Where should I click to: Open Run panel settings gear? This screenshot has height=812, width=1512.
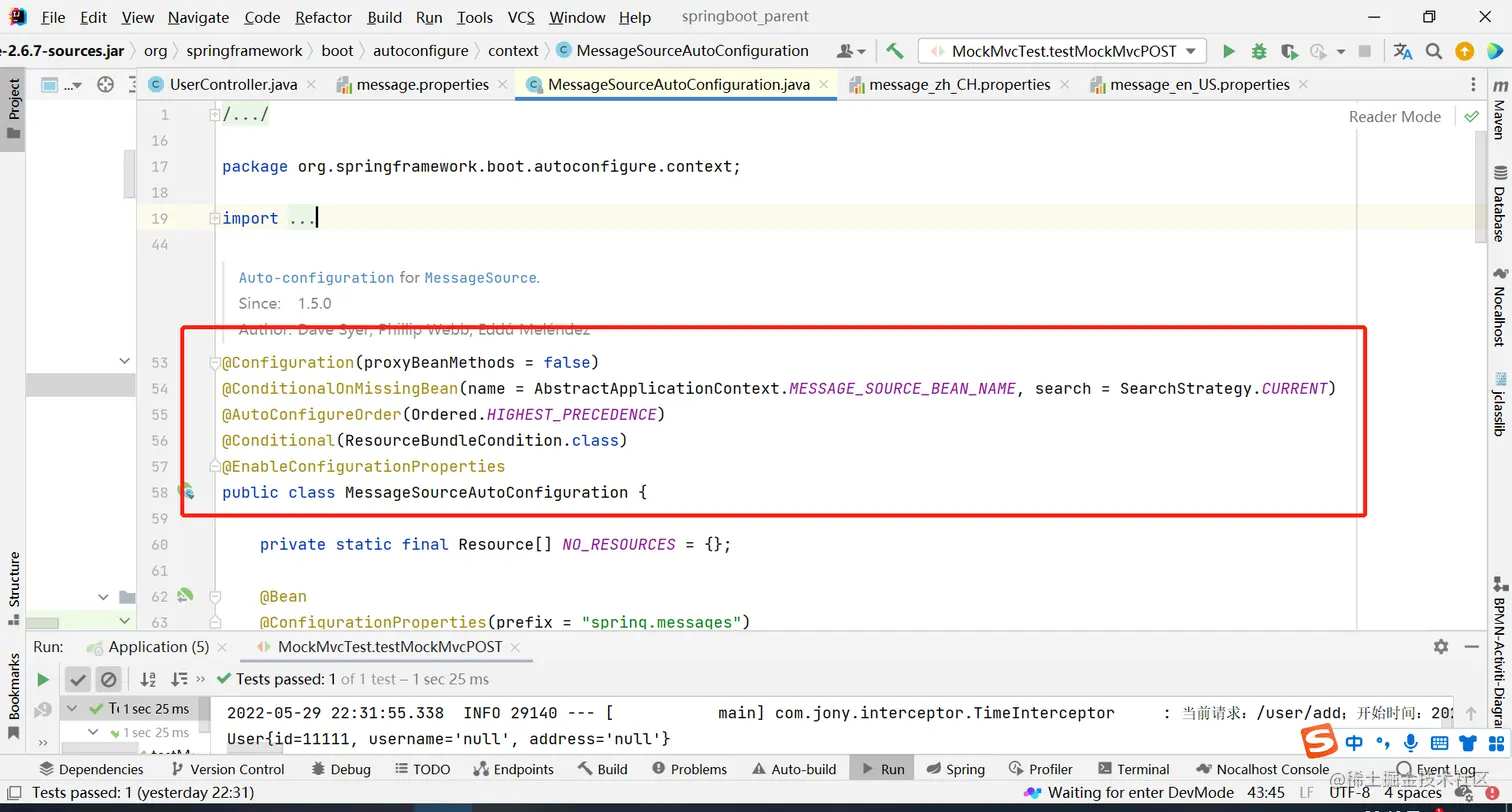pyautogui.click(x=1441, y=646)
